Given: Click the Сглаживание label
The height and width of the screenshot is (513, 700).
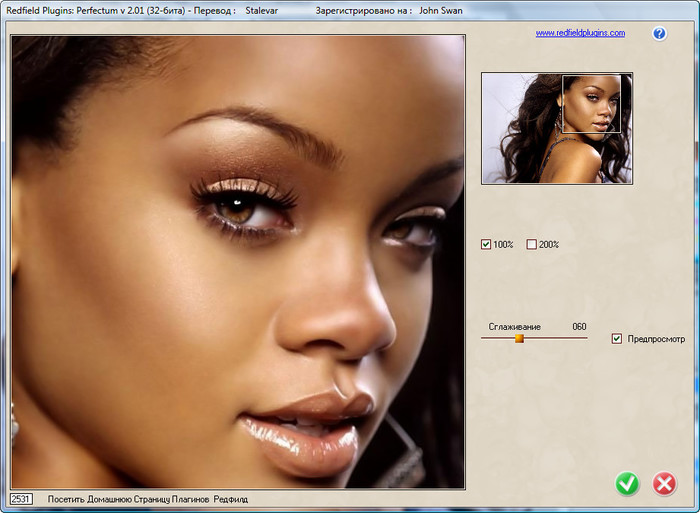Looking at the screenshot, I should [x=514, y=327].
